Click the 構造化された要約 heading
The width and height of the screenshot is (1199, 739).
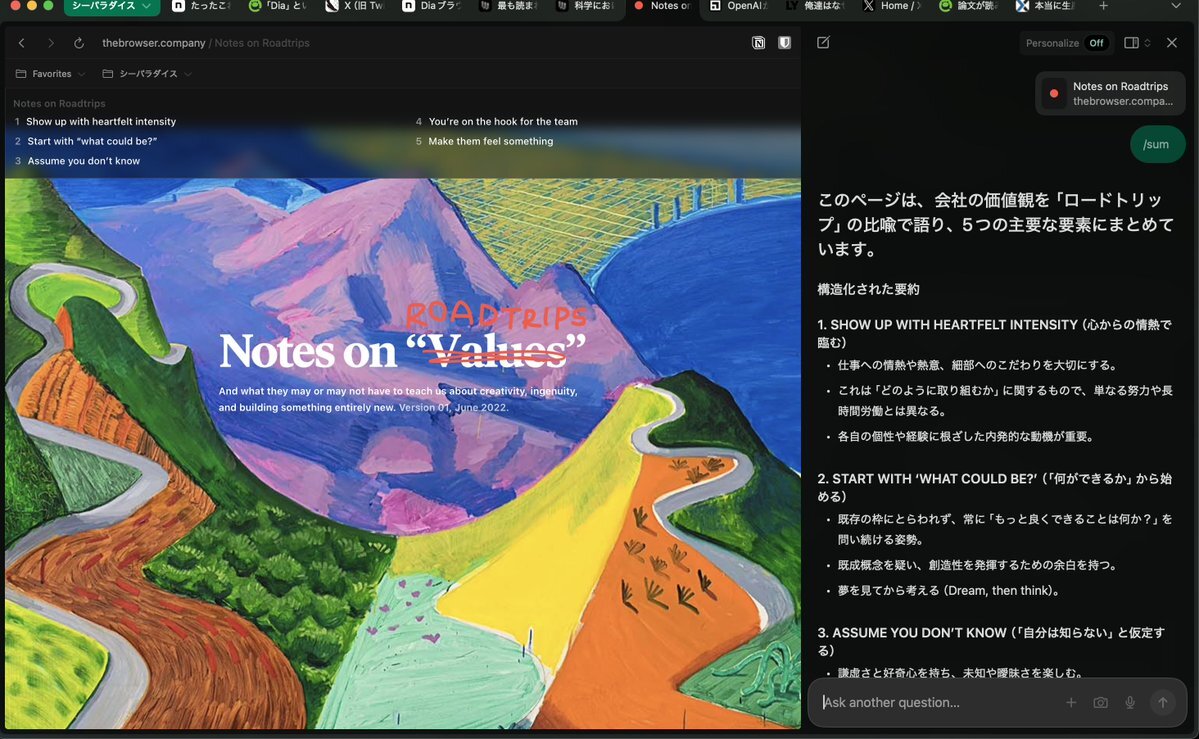click(x=868, y=289)
